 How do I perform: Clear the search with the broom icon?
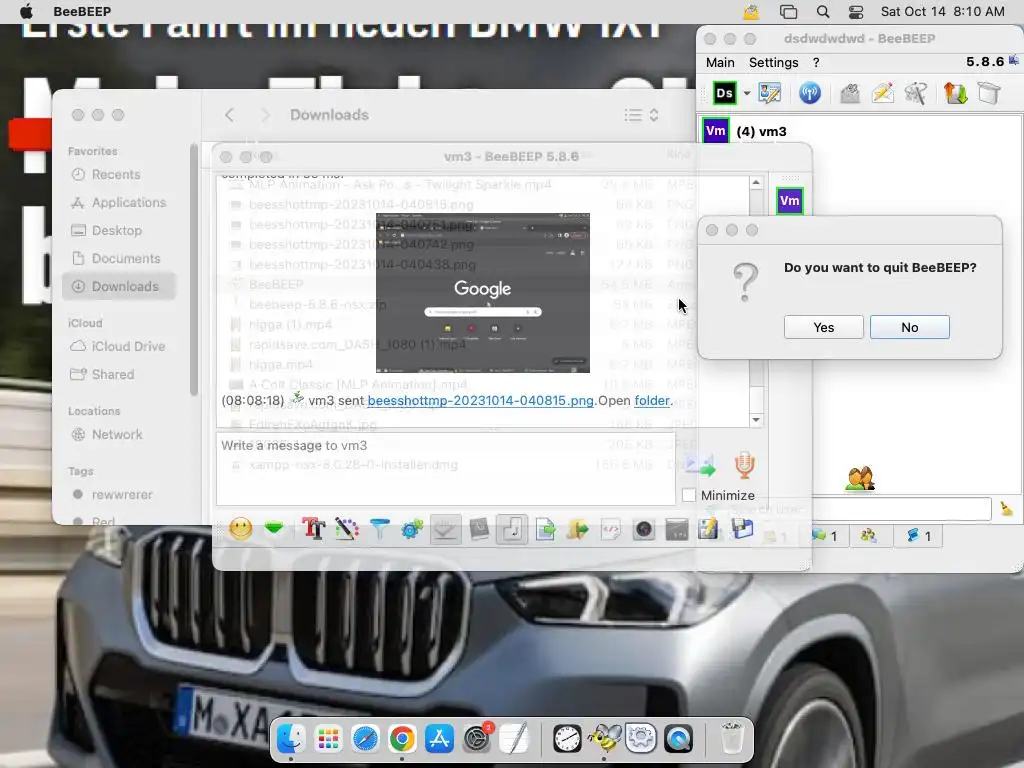[1006, 509]
